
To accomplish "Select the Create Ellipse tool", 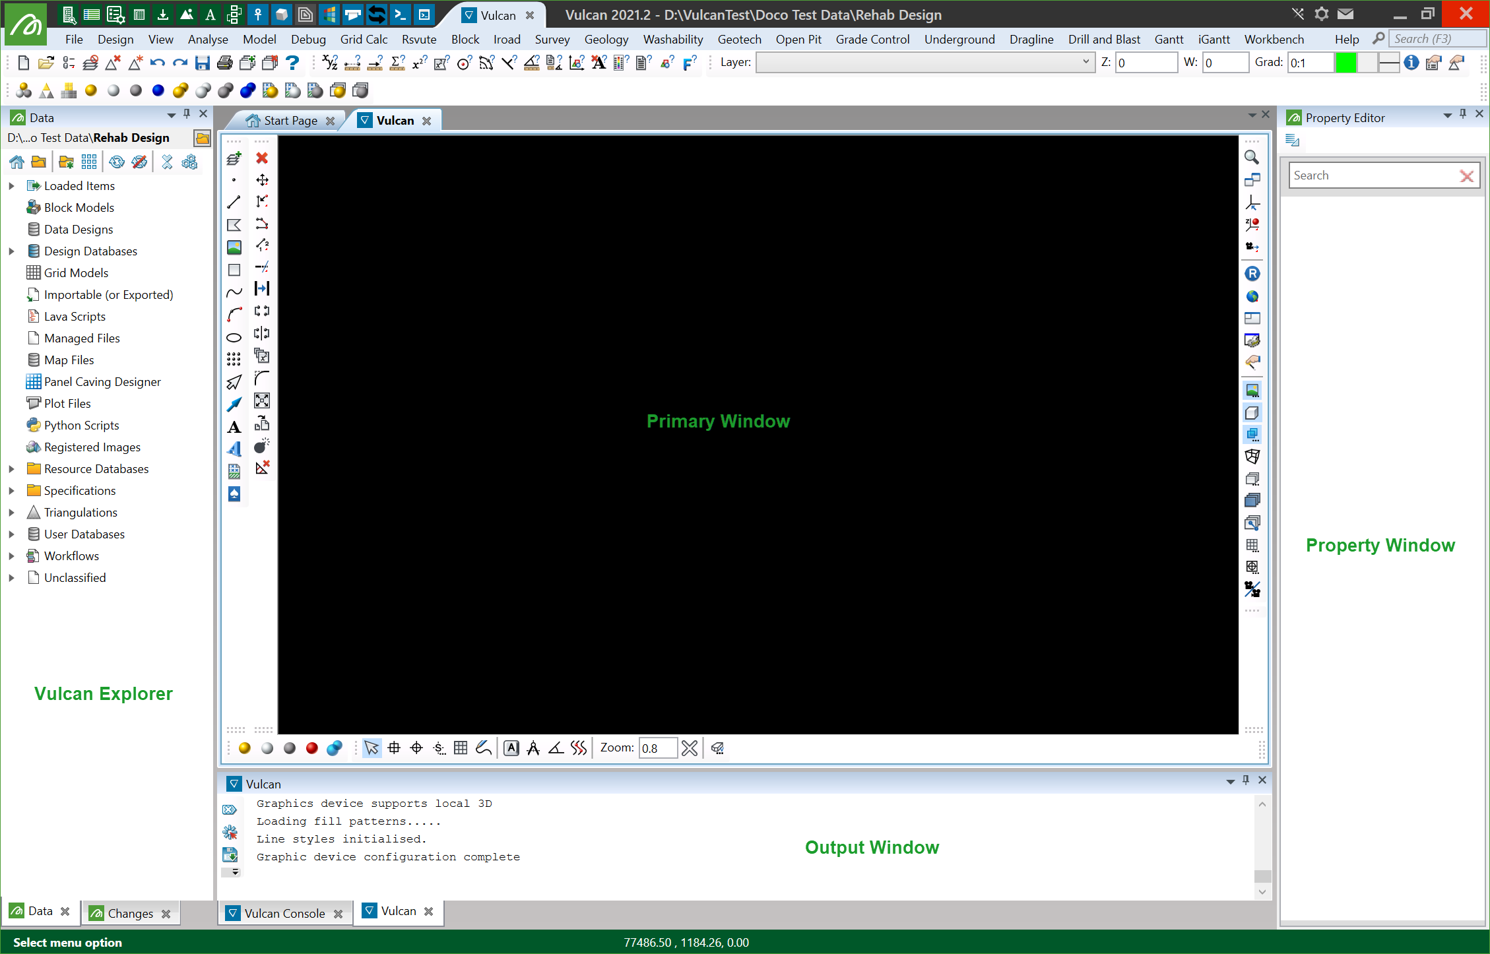I will (234, 337).
